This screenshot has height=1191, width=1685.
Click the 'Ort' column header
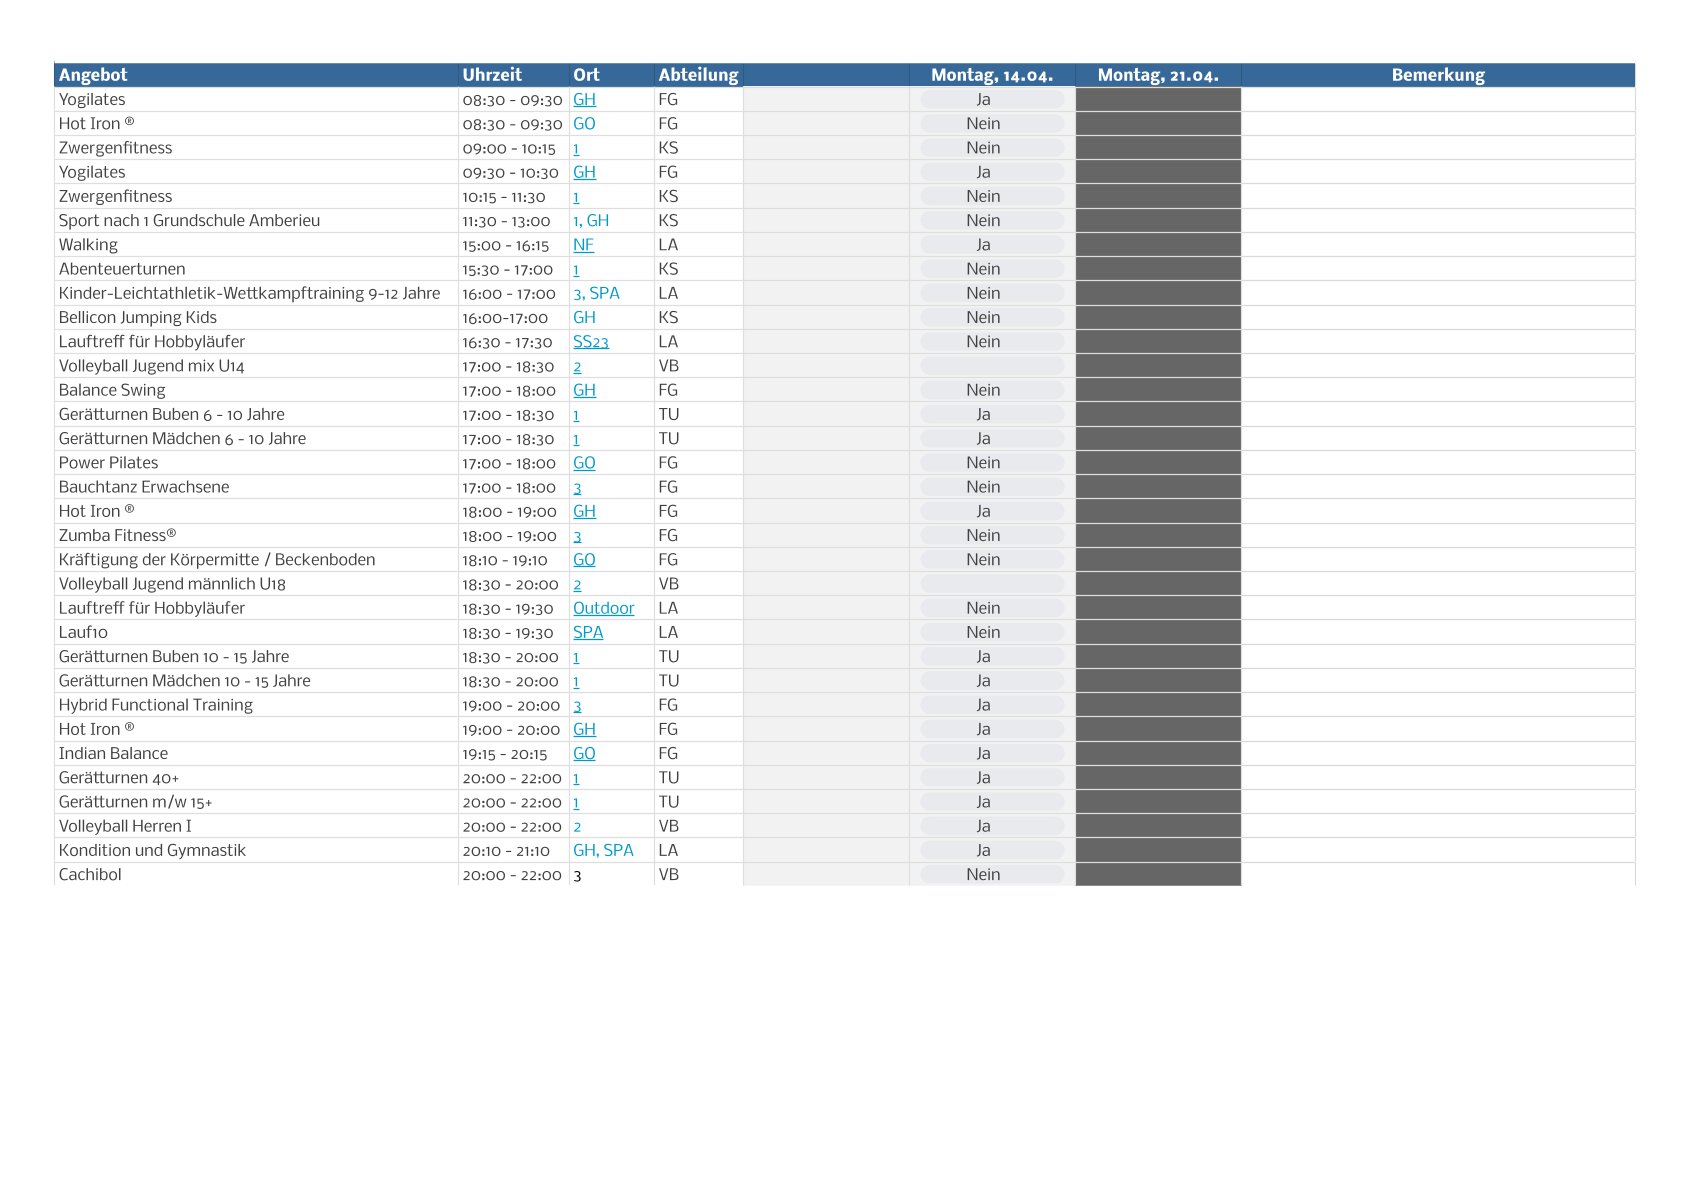[611, 75]
